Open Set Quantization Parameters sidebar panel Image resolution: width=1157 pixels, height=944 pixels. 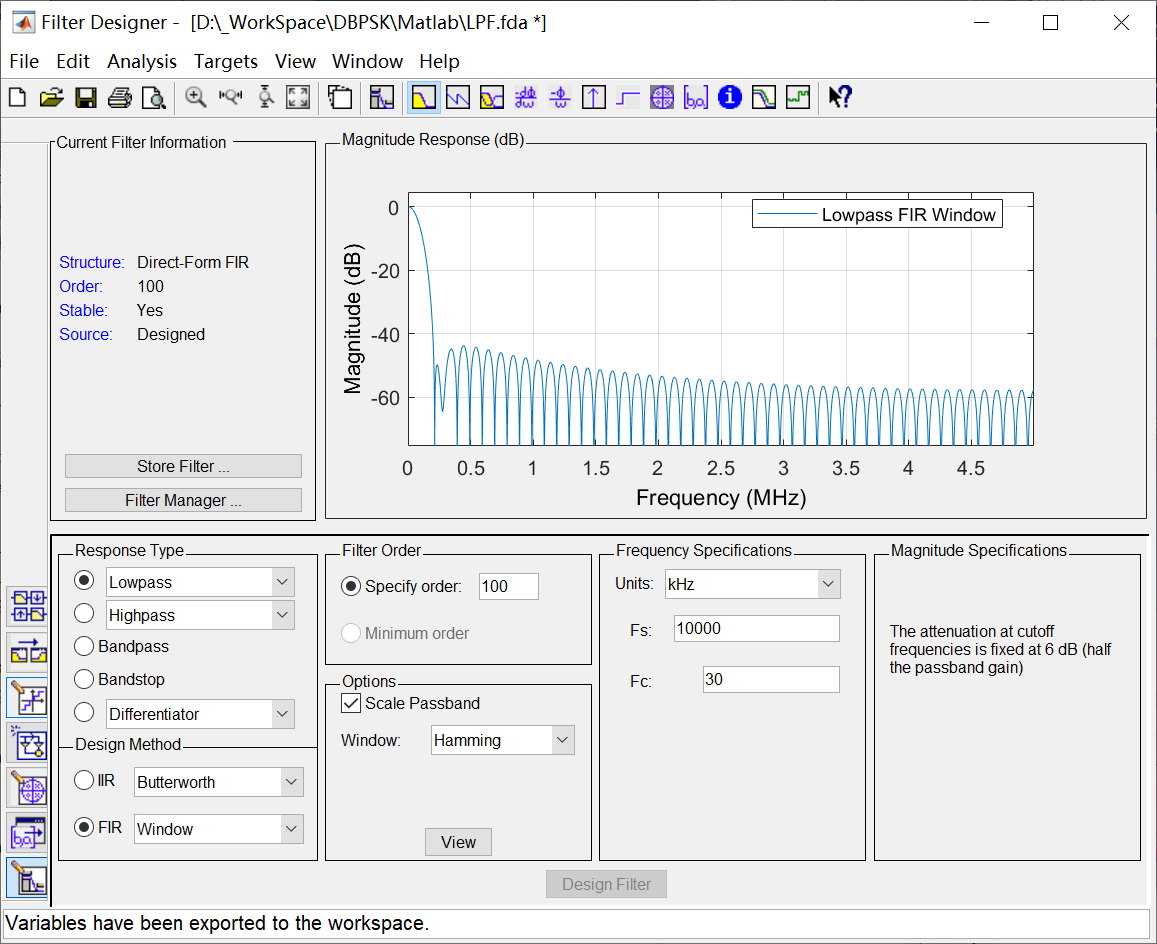coord(28,697)
